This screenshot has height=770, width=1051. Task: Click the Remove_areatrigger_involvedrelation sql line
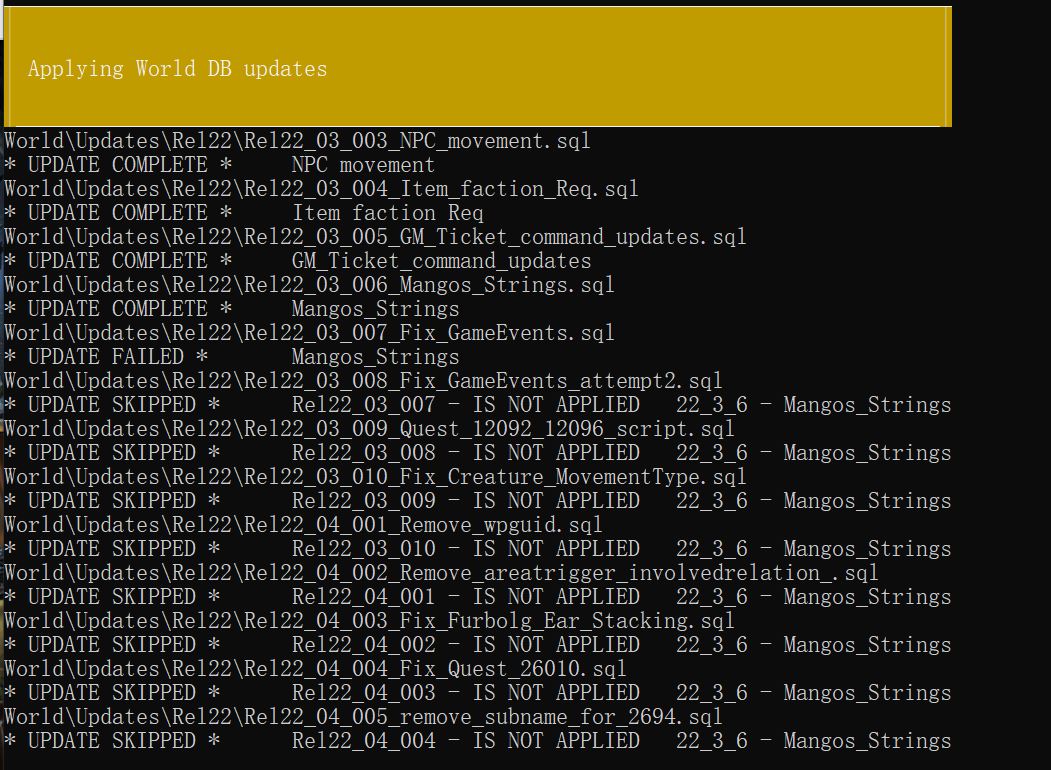[x=441, y=573]
